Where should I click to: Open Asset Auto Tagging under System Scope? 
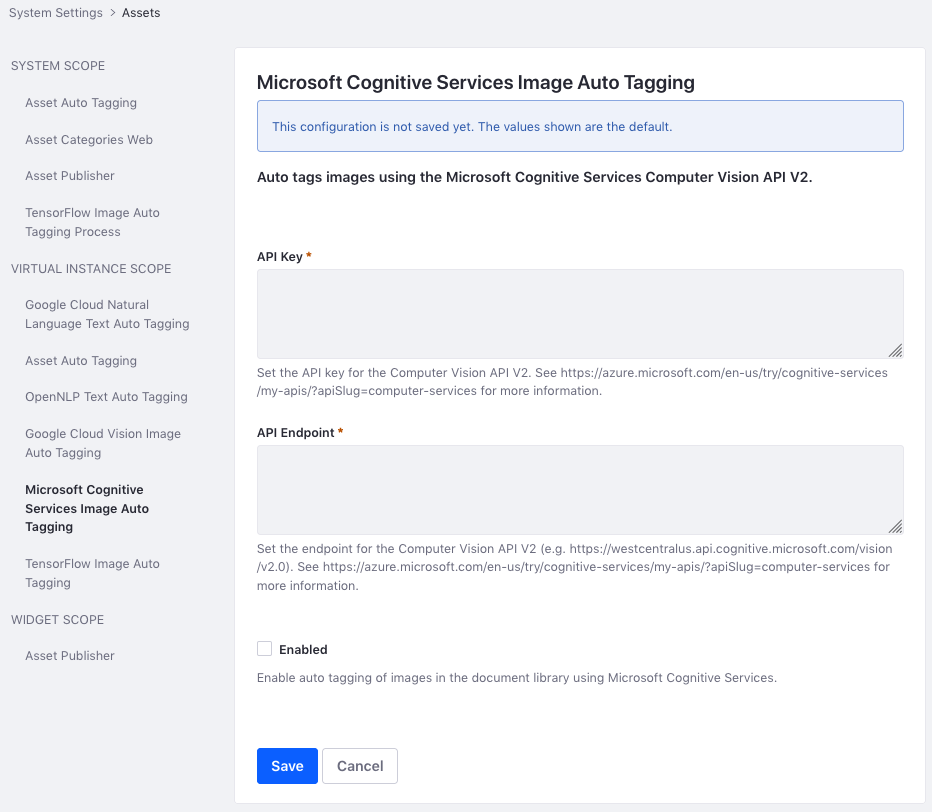point(81,103)
